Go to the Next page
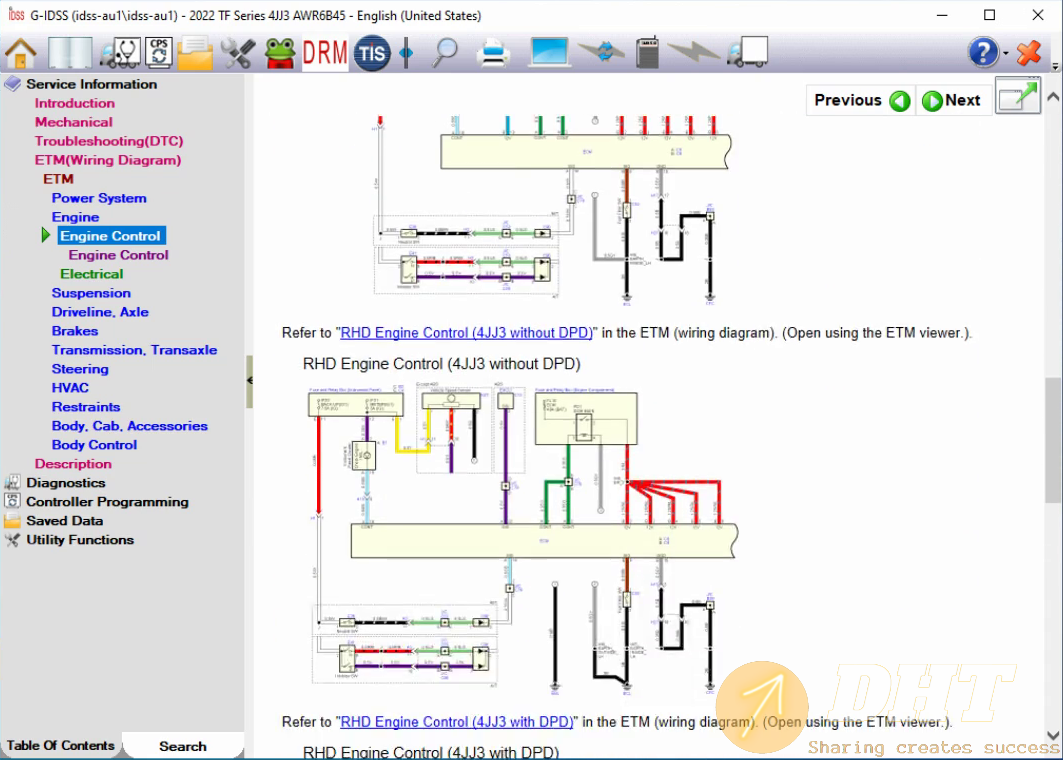Viewport: 1063px width, 760px height. pyautogui.click(x=951, y=100)
